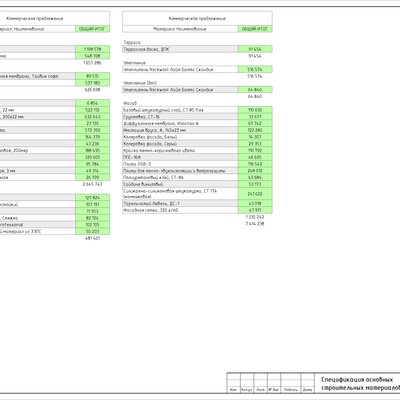Viewport: 400px width, 400px height.
Task: Click the grand total value 7 414 238
Action: tap(255, 224)
